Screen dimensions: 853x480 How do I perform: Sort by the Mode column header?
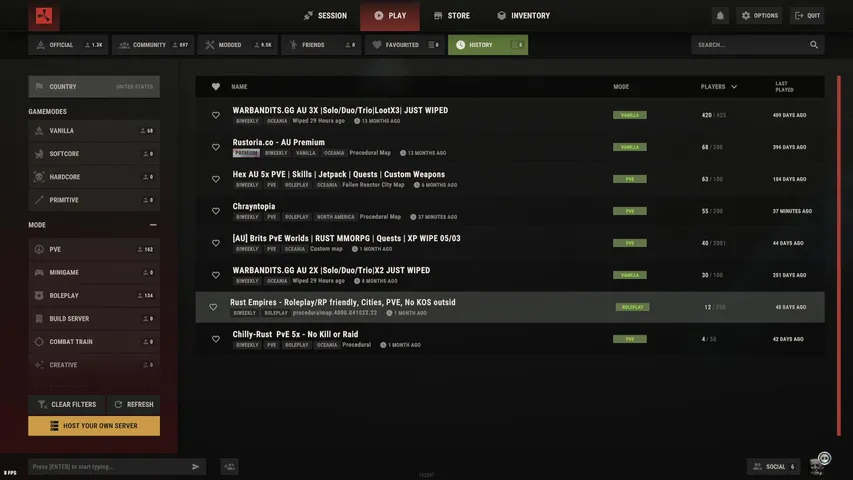point(621,87)
